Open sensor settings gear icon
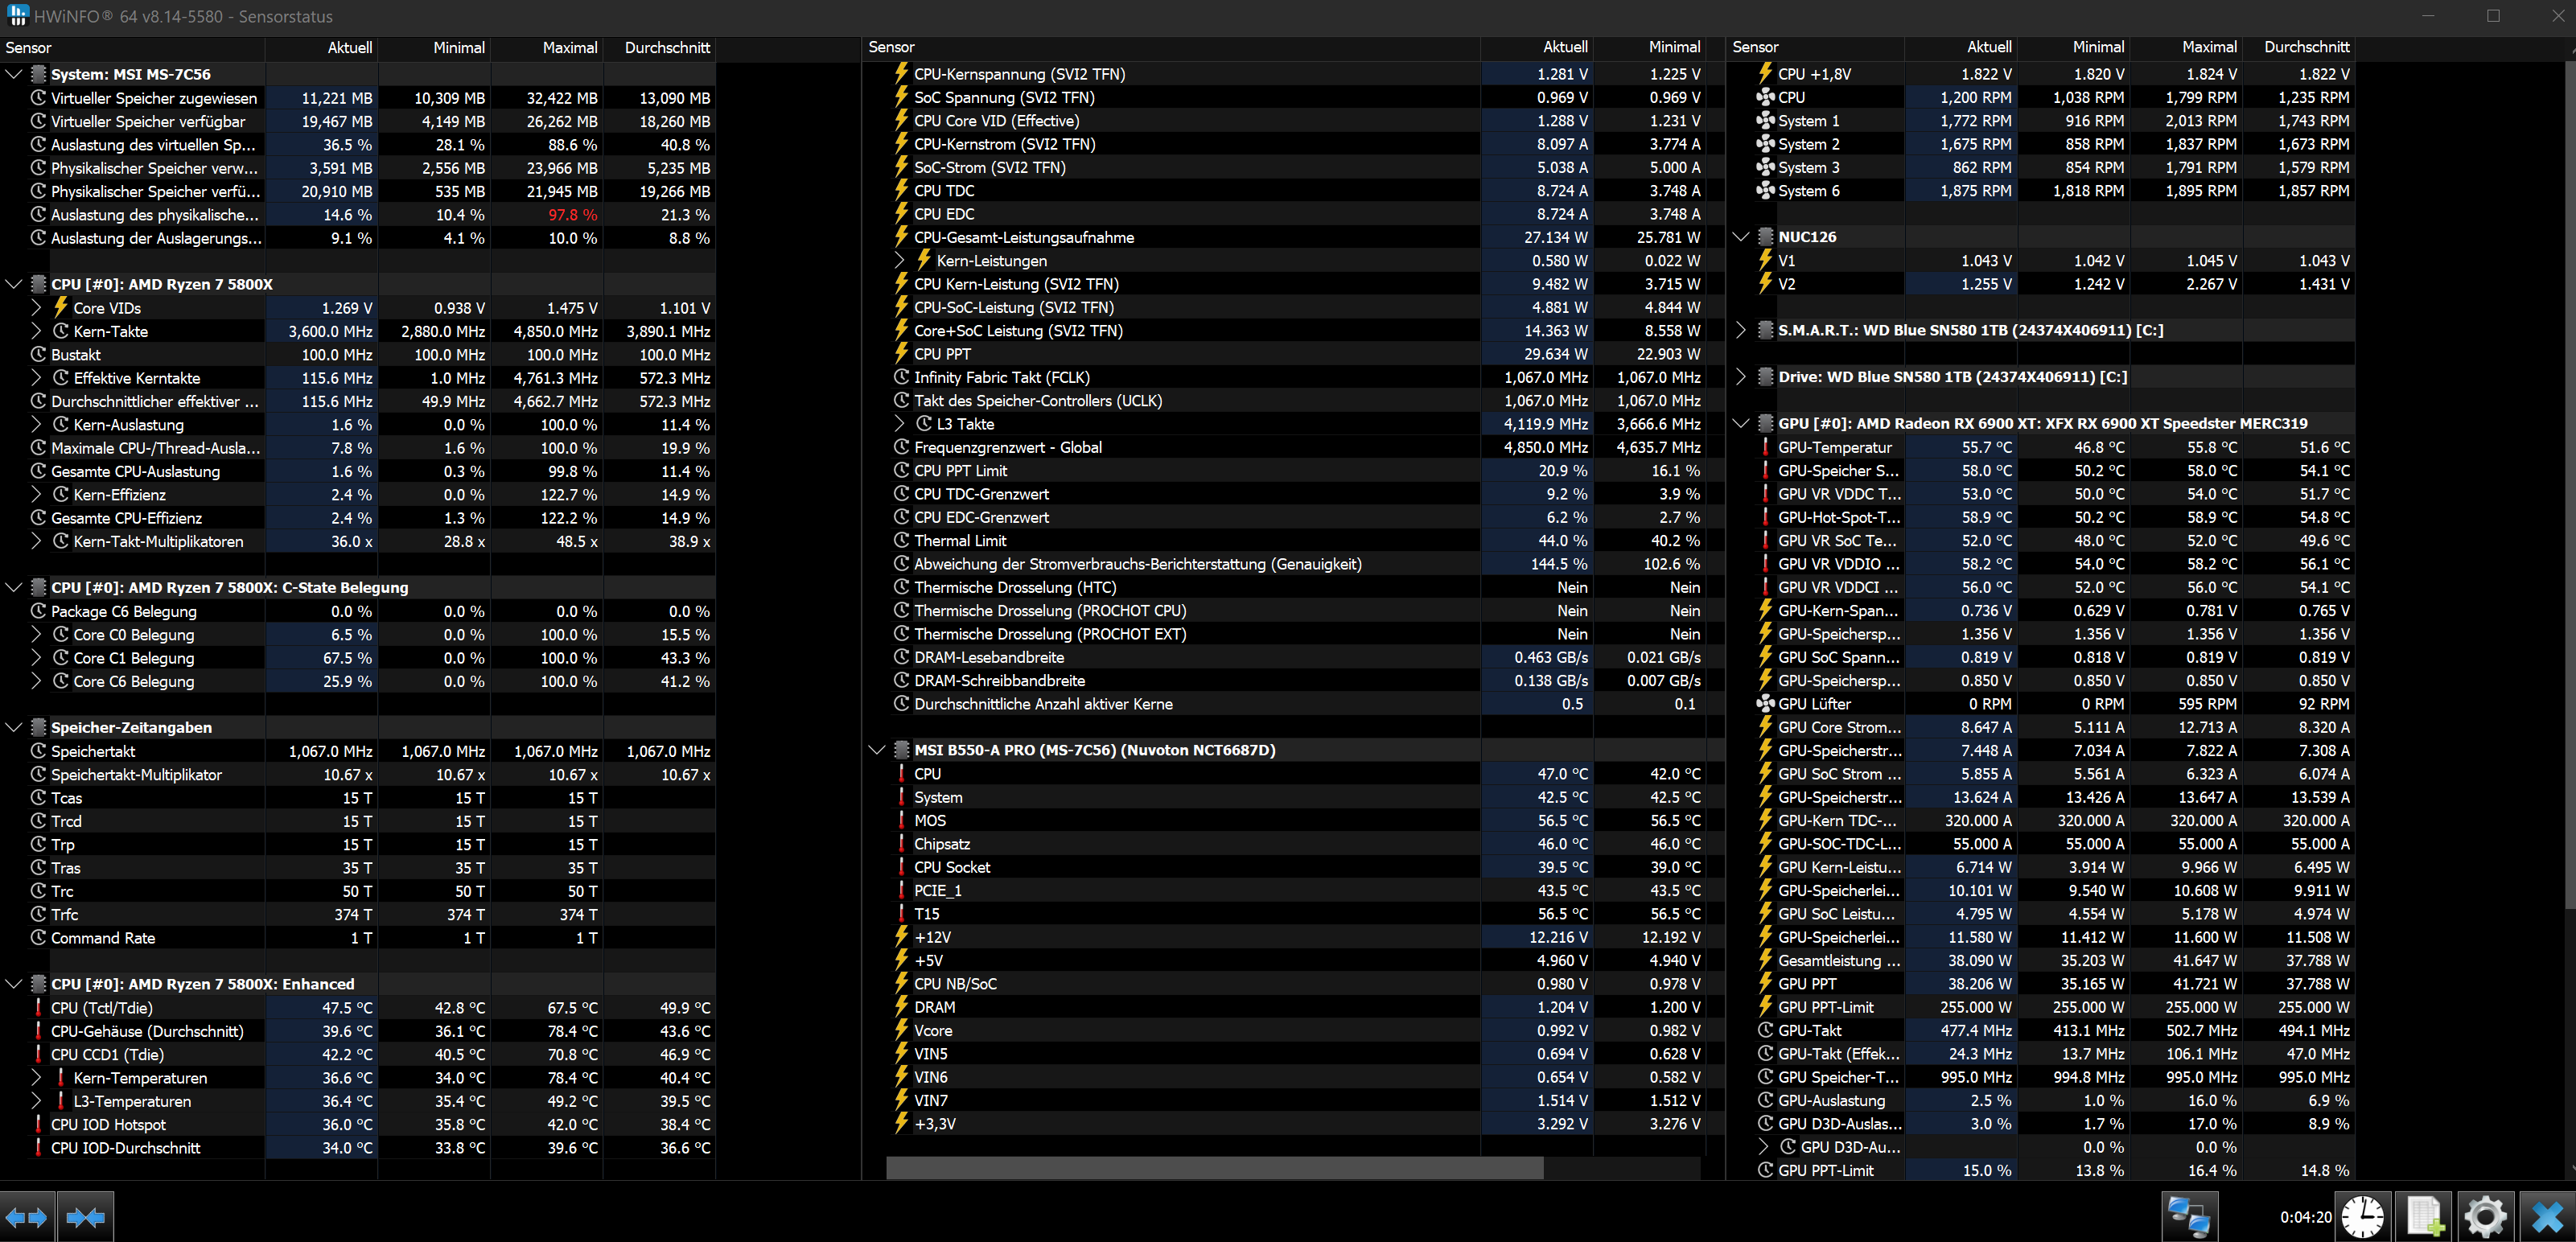 2485,1217
